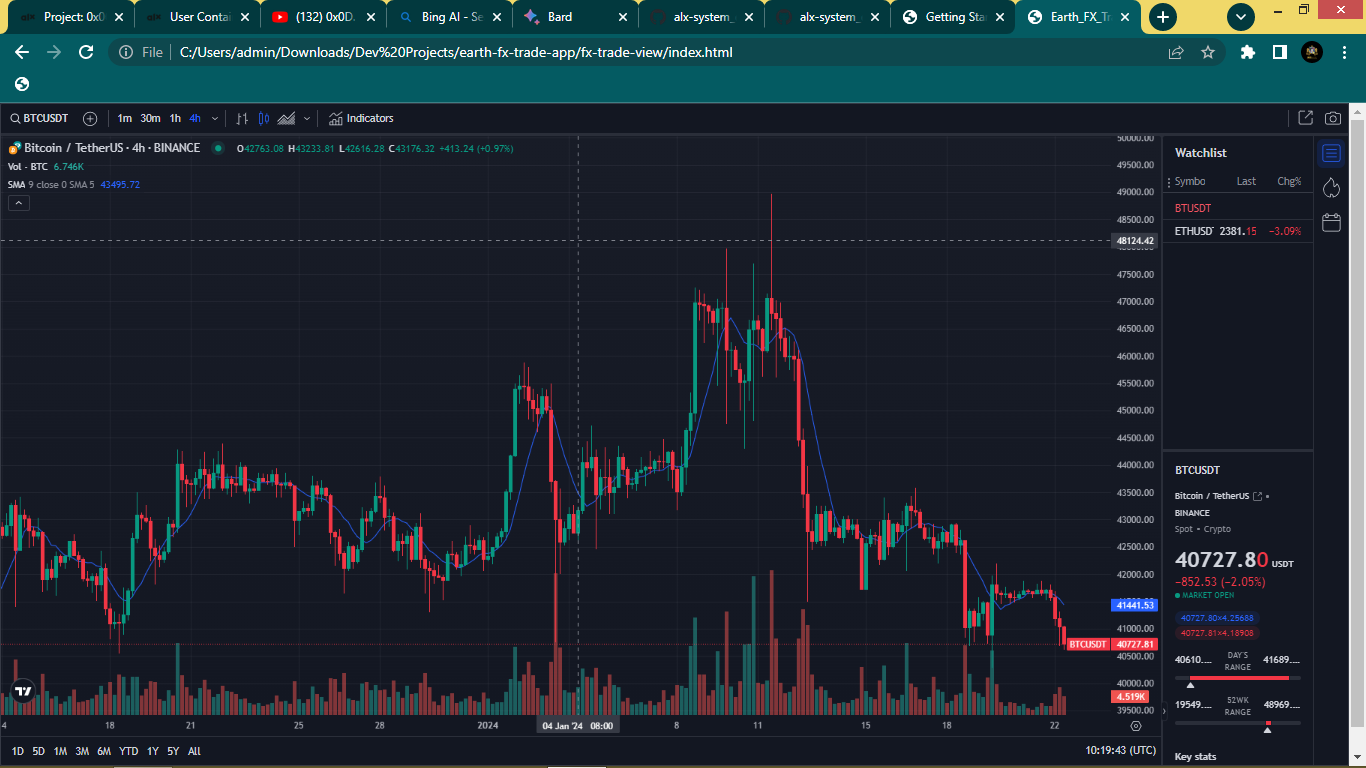This screenshot has height=768, width=1366.
Task: Switch timeframe to 1h
Action: [x=175, y=118]
